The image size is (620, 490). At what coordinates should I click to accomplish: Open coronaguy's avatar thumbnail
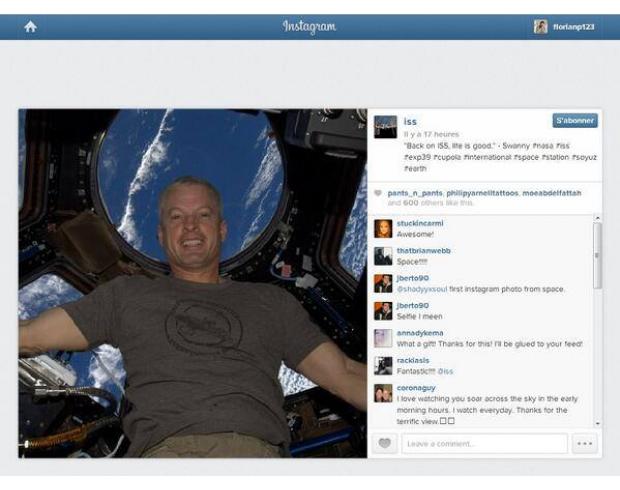[x=383, y=393]
